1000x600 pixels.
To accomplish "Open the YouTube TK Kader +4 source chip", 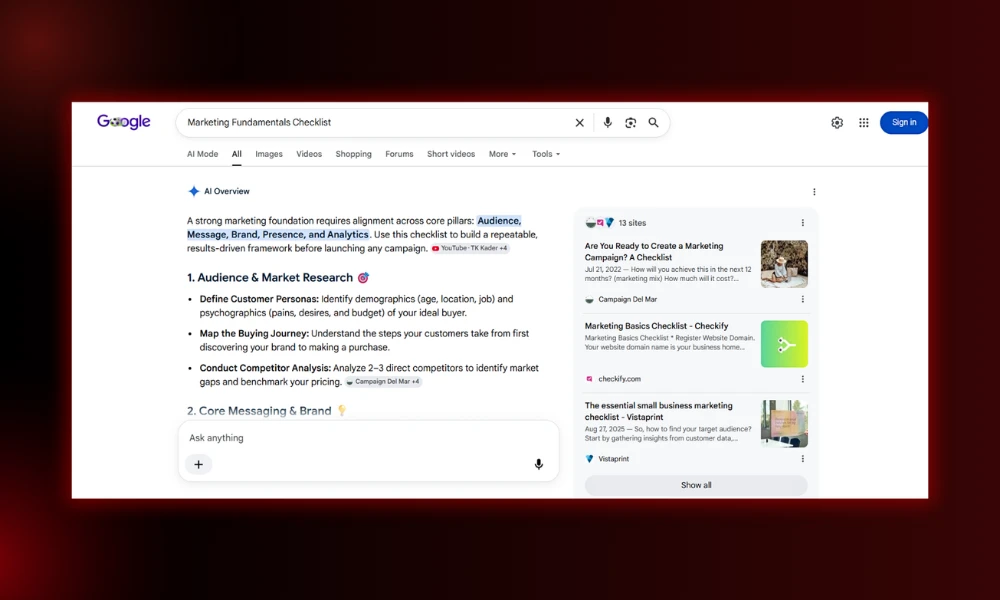I will tap(470, 248).
